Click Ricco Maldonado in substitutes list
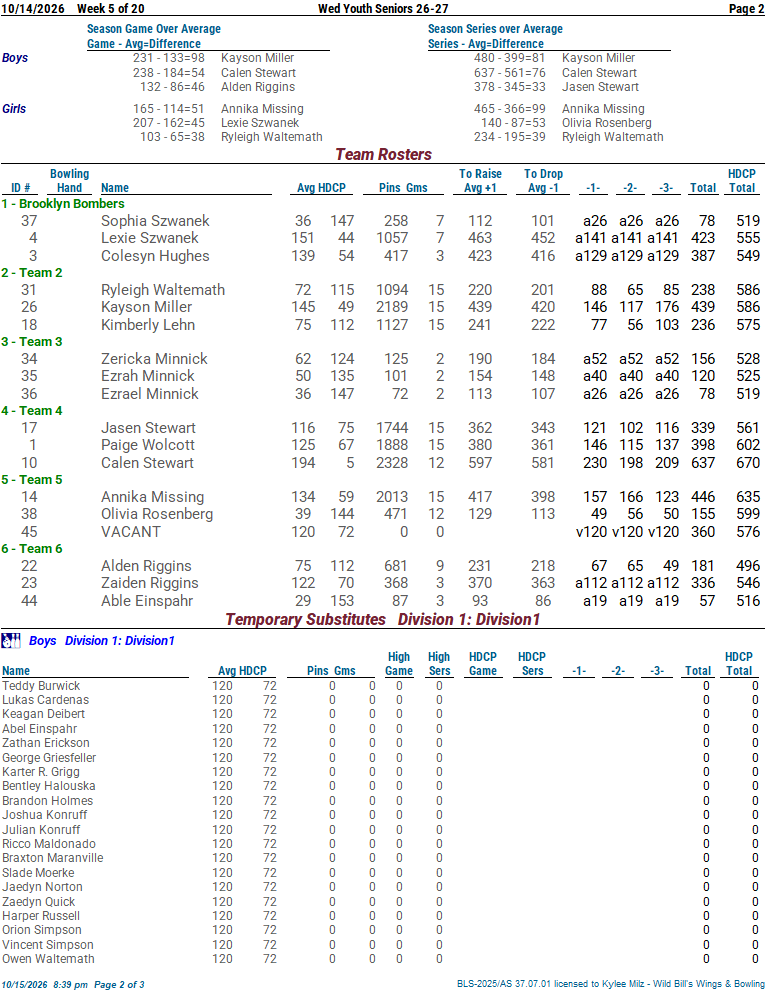 click(x=49, y=844)
